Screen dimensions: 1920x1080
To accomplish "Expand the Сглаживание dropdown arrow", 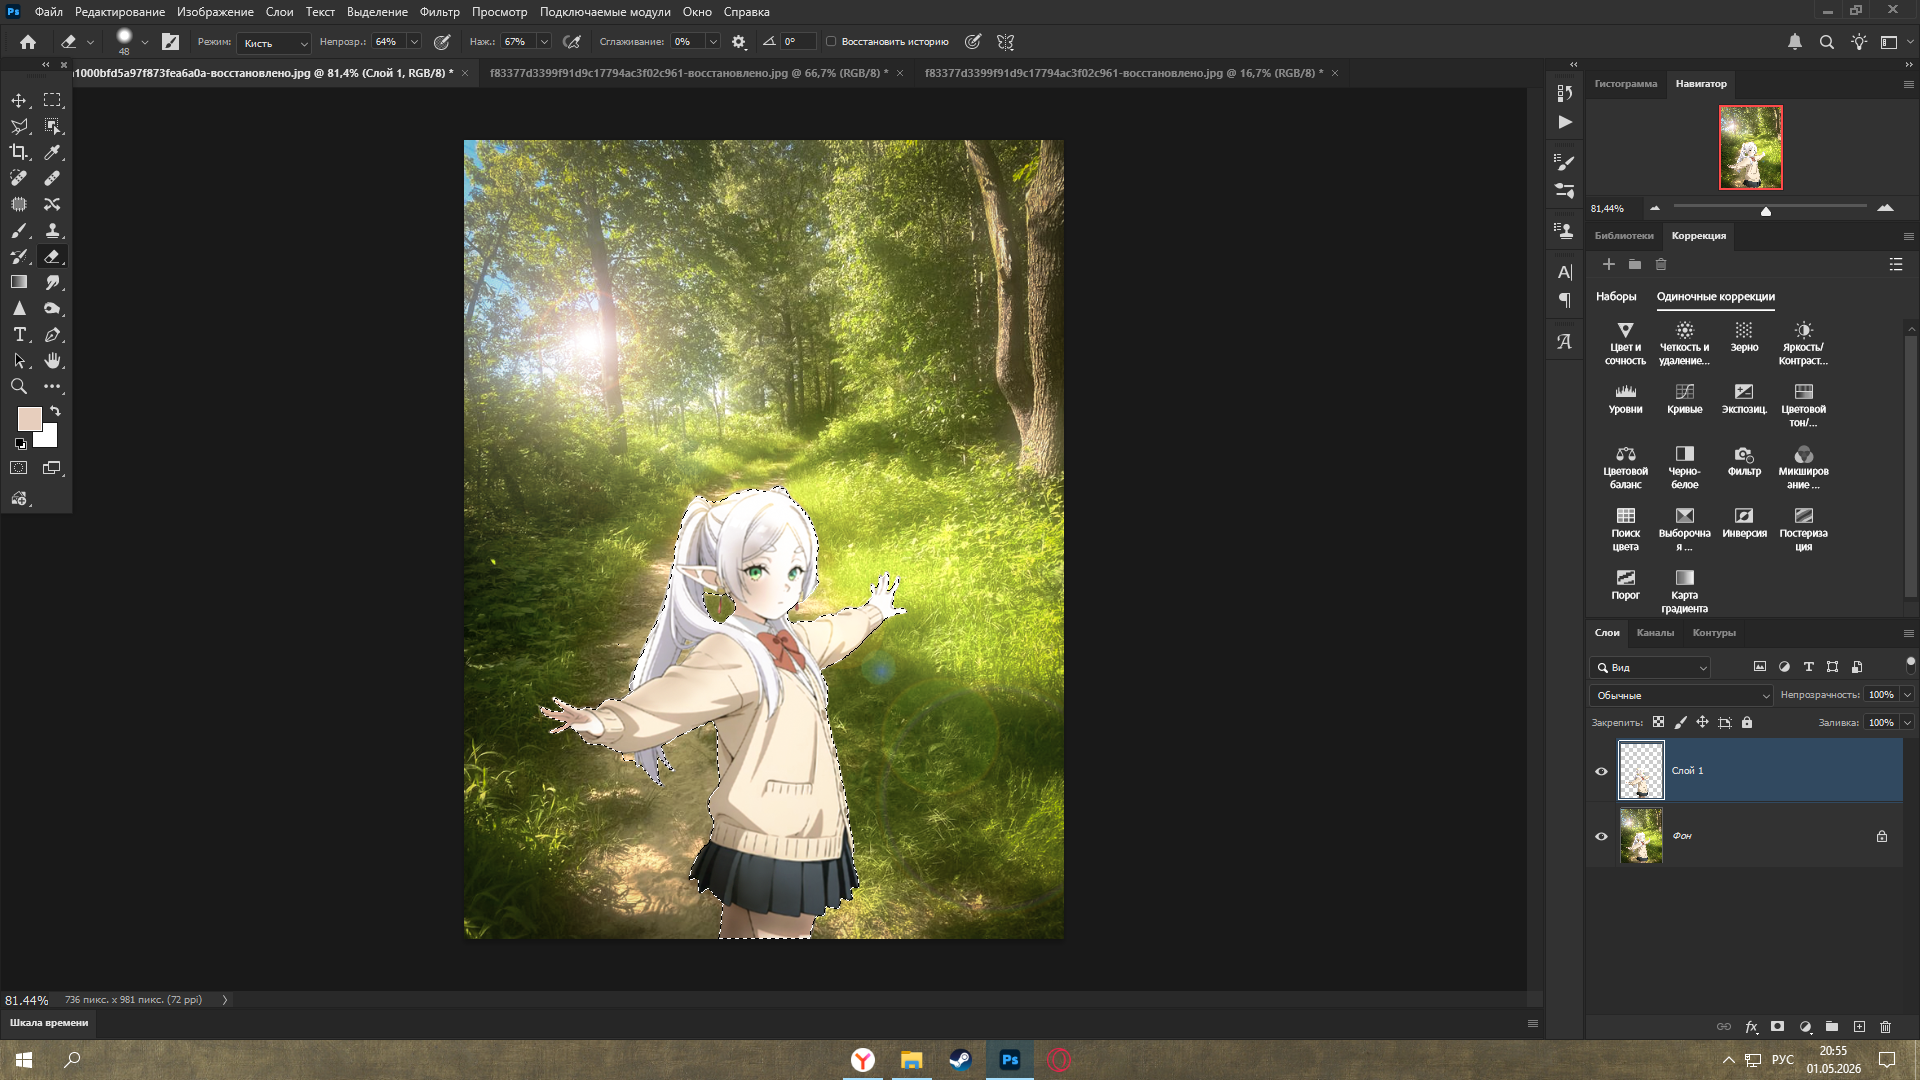I will pyautogui.click(x=713, y=42).
